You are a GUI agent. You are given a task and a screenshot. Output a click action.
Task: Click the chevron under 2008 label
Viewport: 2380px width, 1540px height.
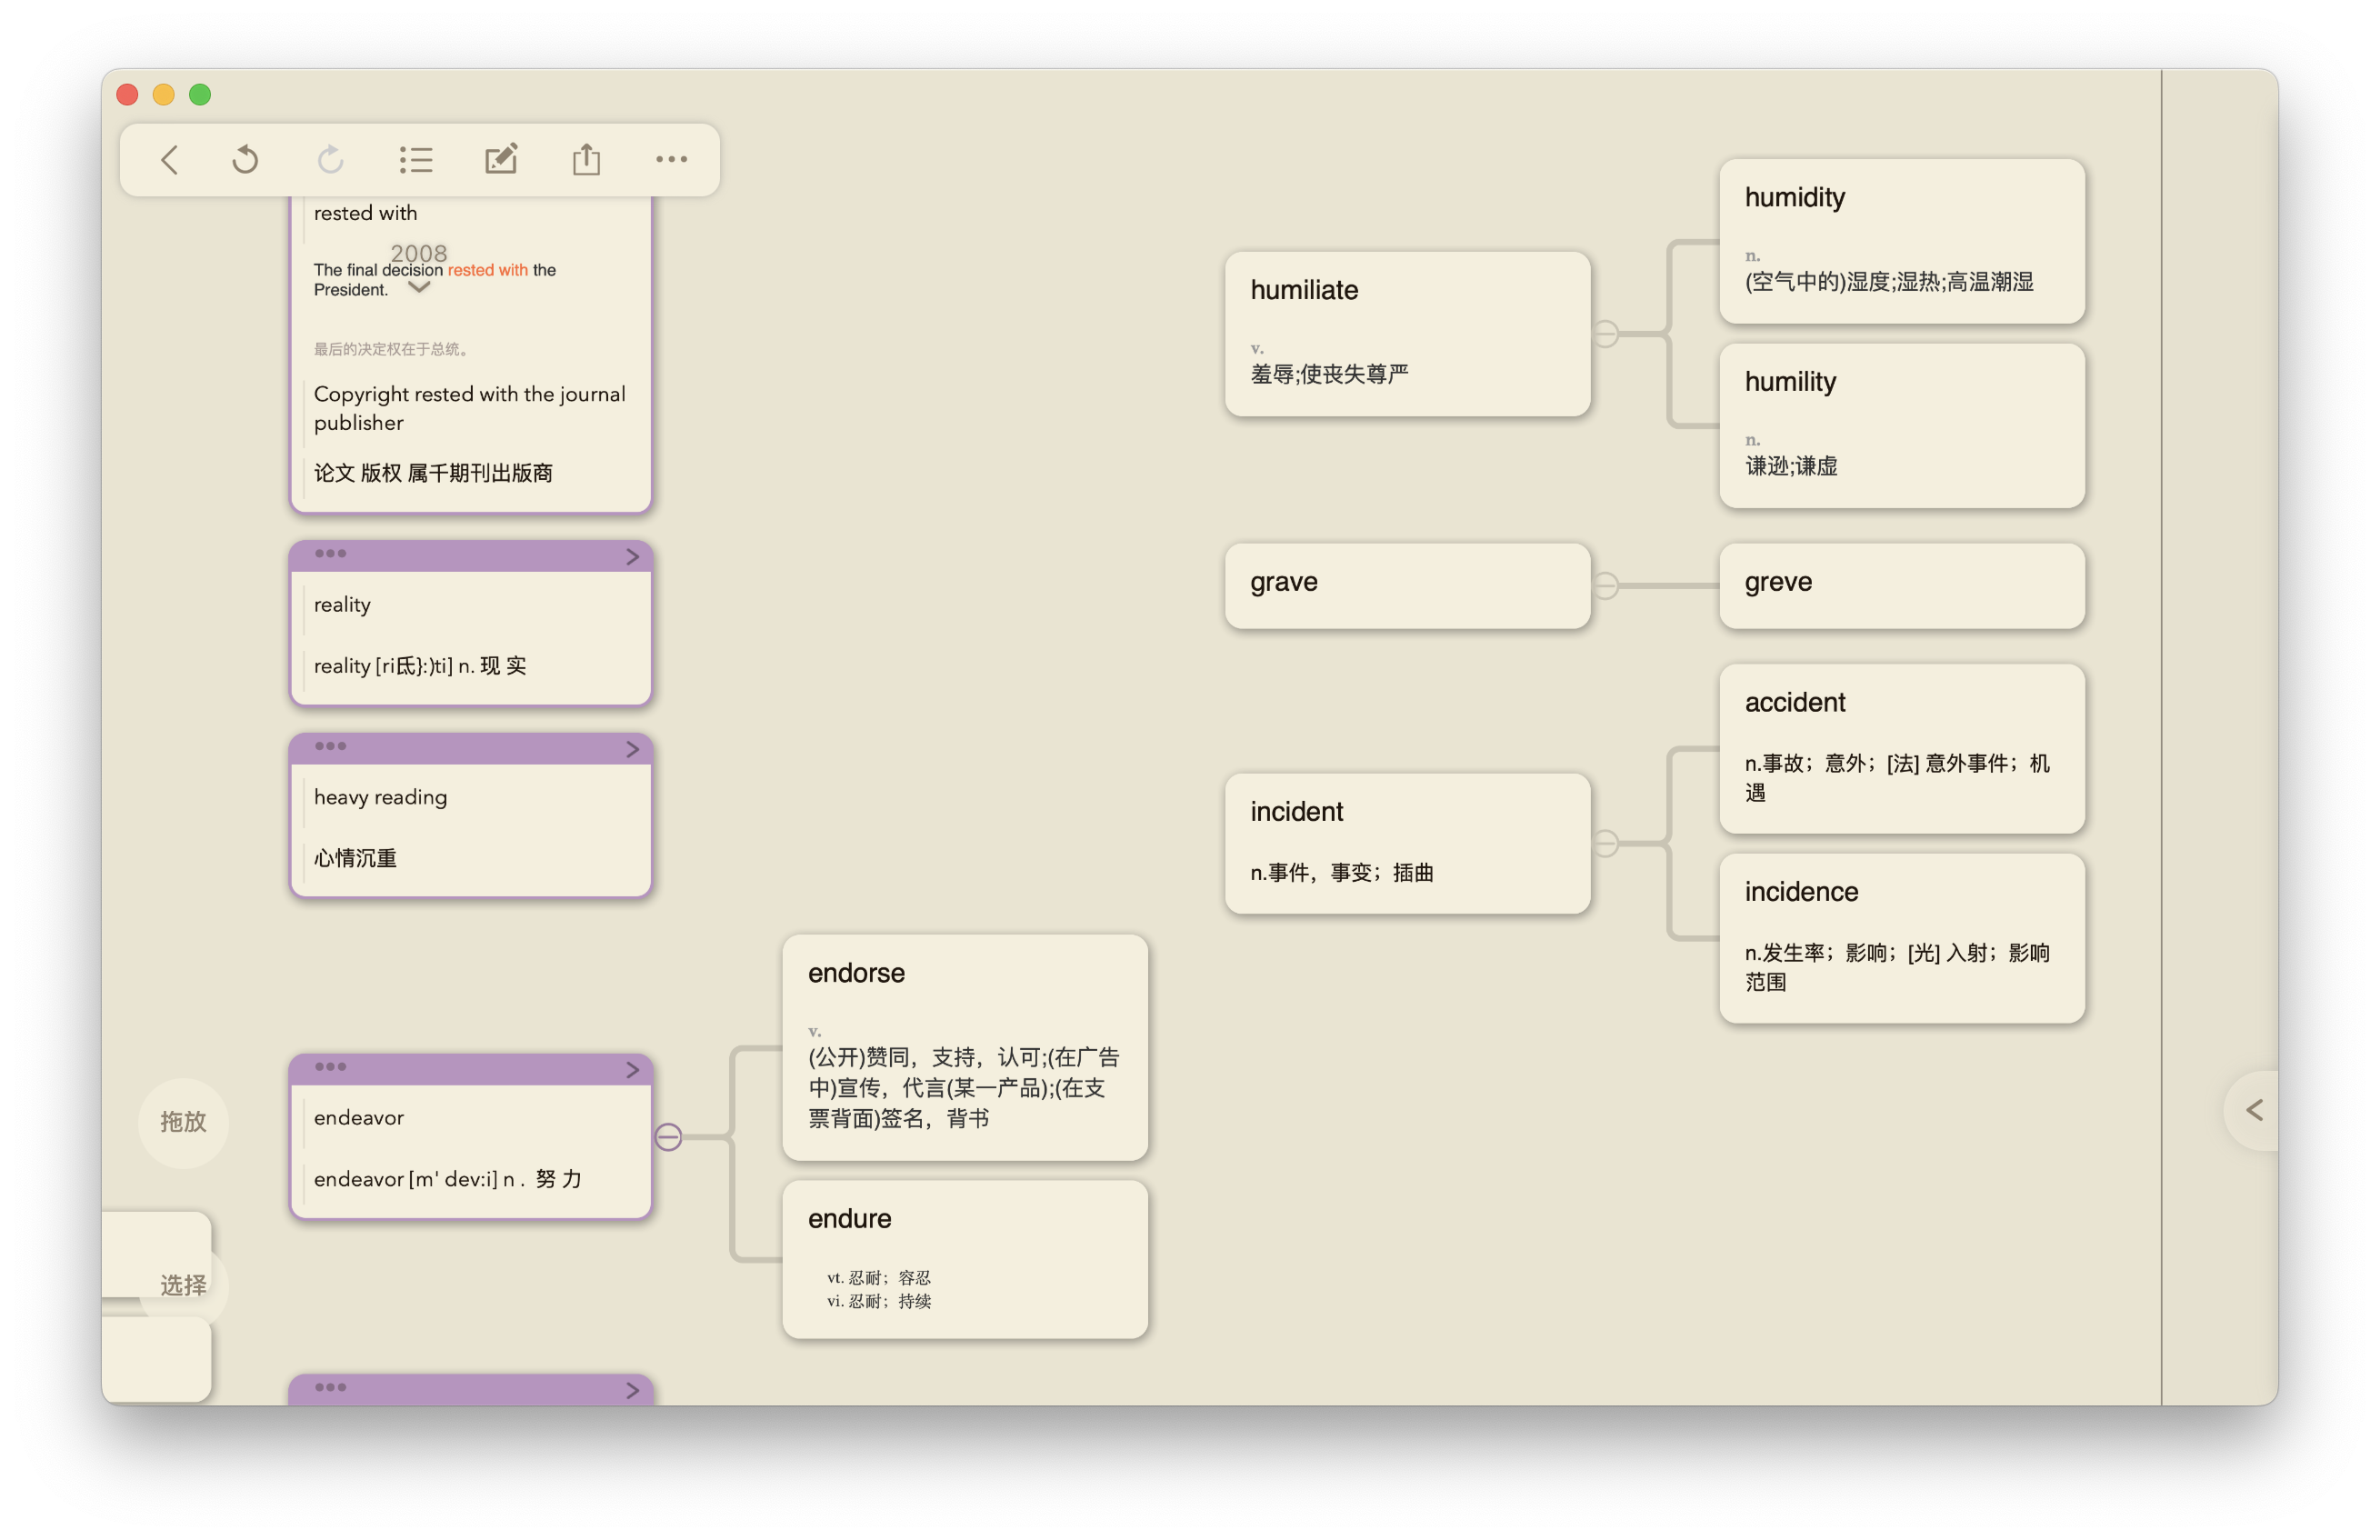tap(419, 288)
